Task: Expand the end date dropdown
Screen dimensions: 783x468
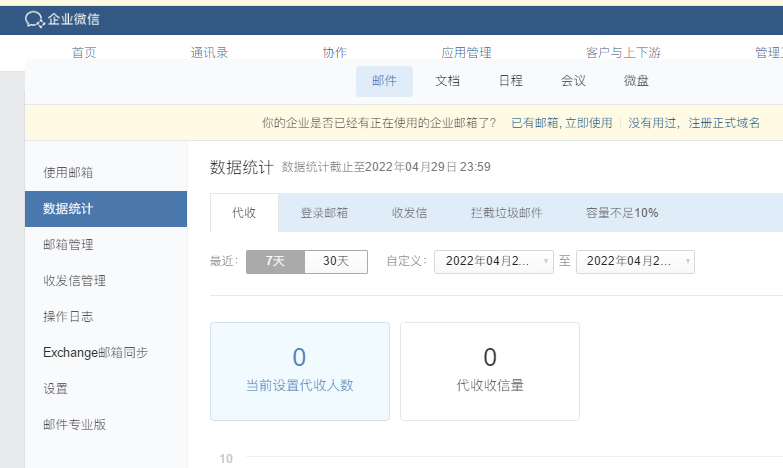Action: [x=635, y=261]
